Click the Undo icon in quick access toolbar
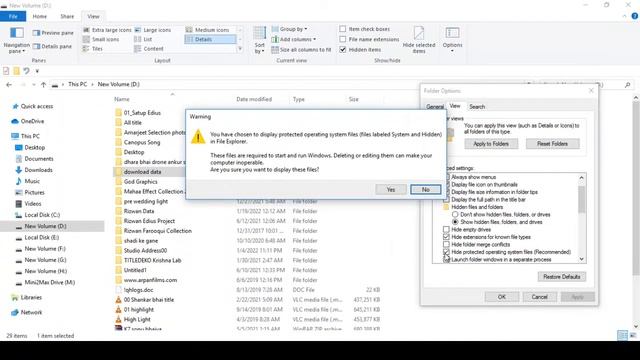Viewport: 640px width, 360px height. 26,71
